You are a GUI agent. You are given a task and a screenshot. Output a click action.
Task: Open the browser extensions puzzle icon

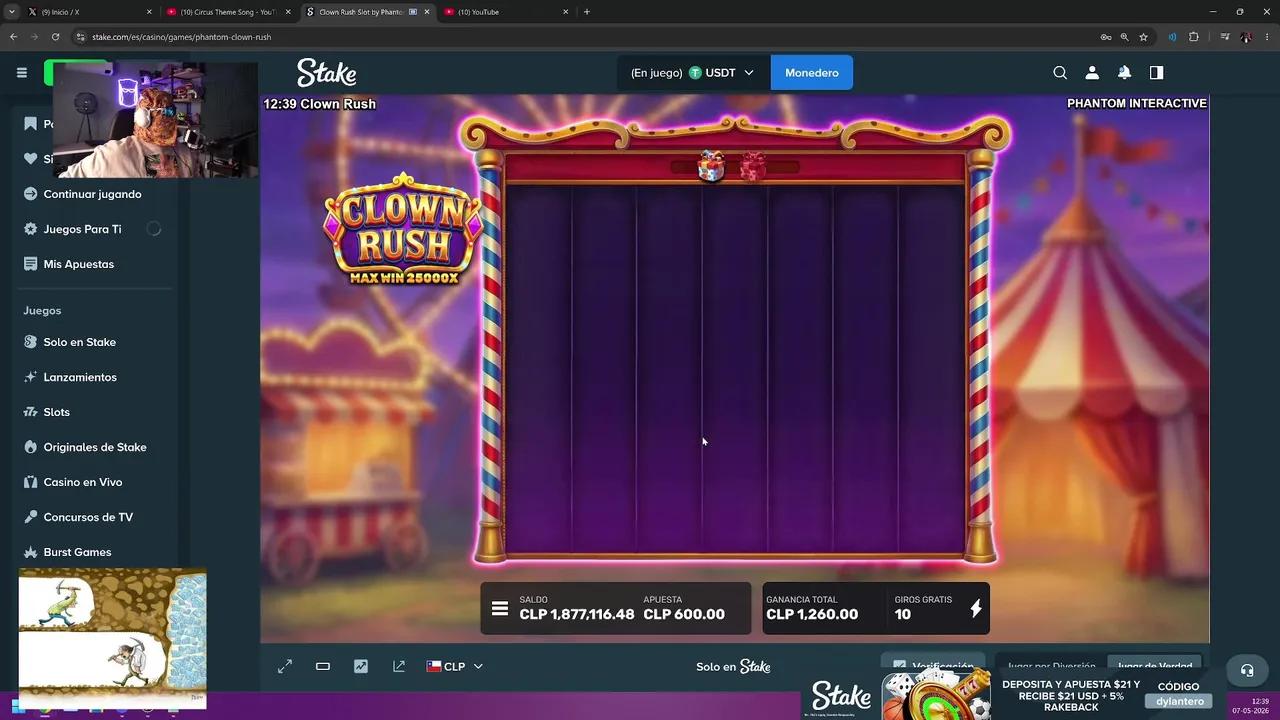pos(1193,37)
